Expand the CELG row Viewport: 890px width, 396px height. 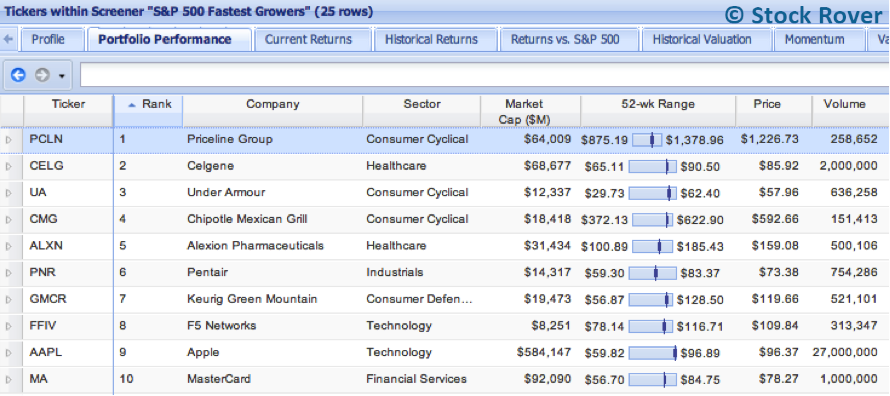[x=9, y=166]
